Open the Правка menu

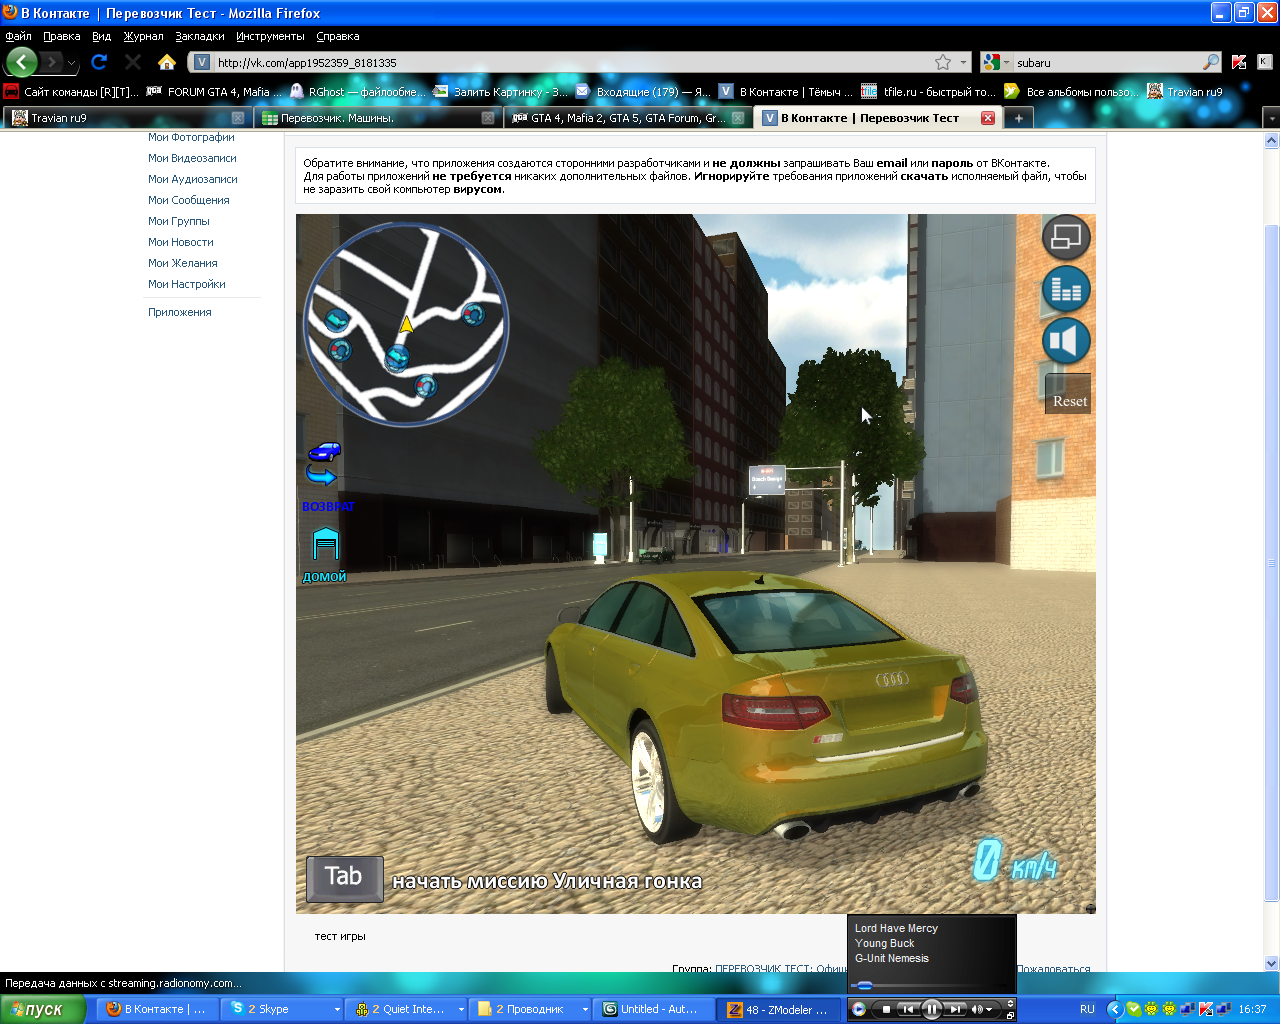[61, 36]
